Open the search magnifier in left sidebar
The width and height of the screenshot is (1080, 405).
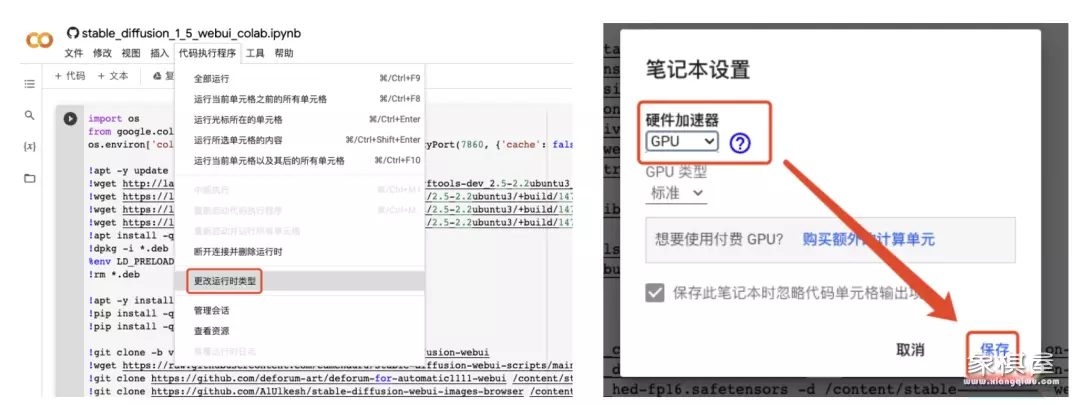click(29, 115)
